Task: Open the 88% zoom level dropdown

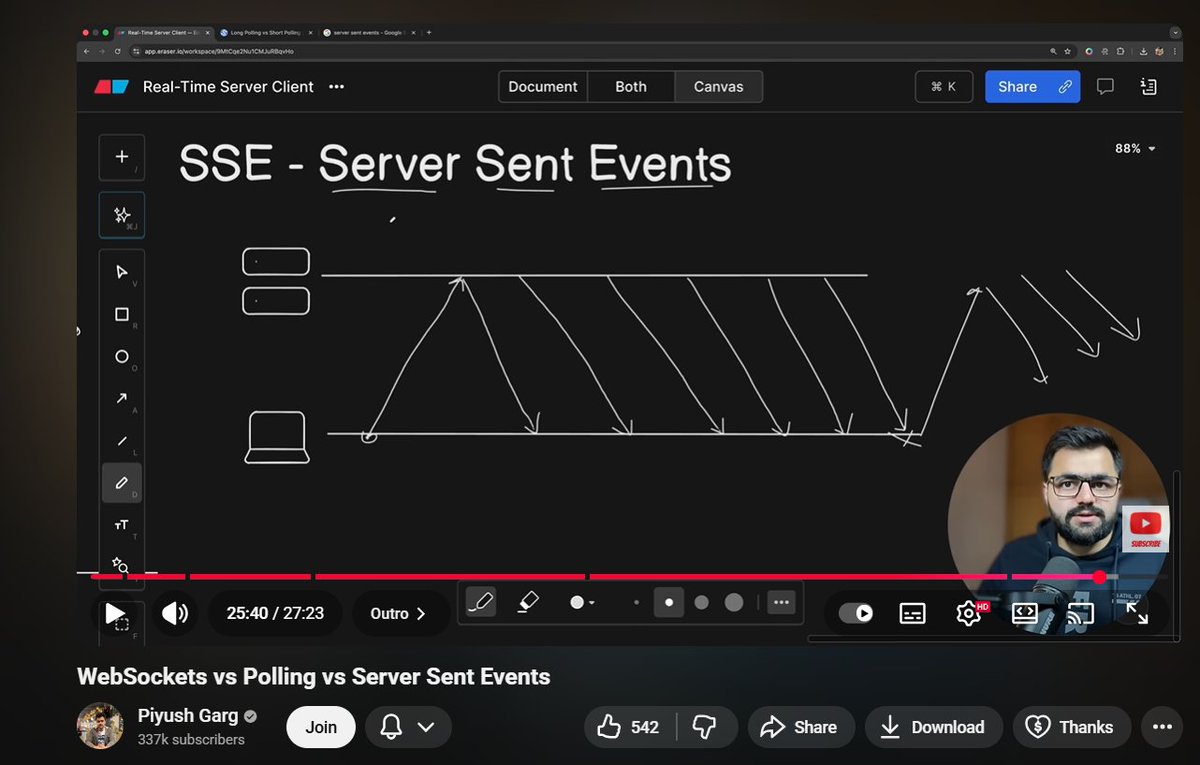Action: tap(1135, 148)
